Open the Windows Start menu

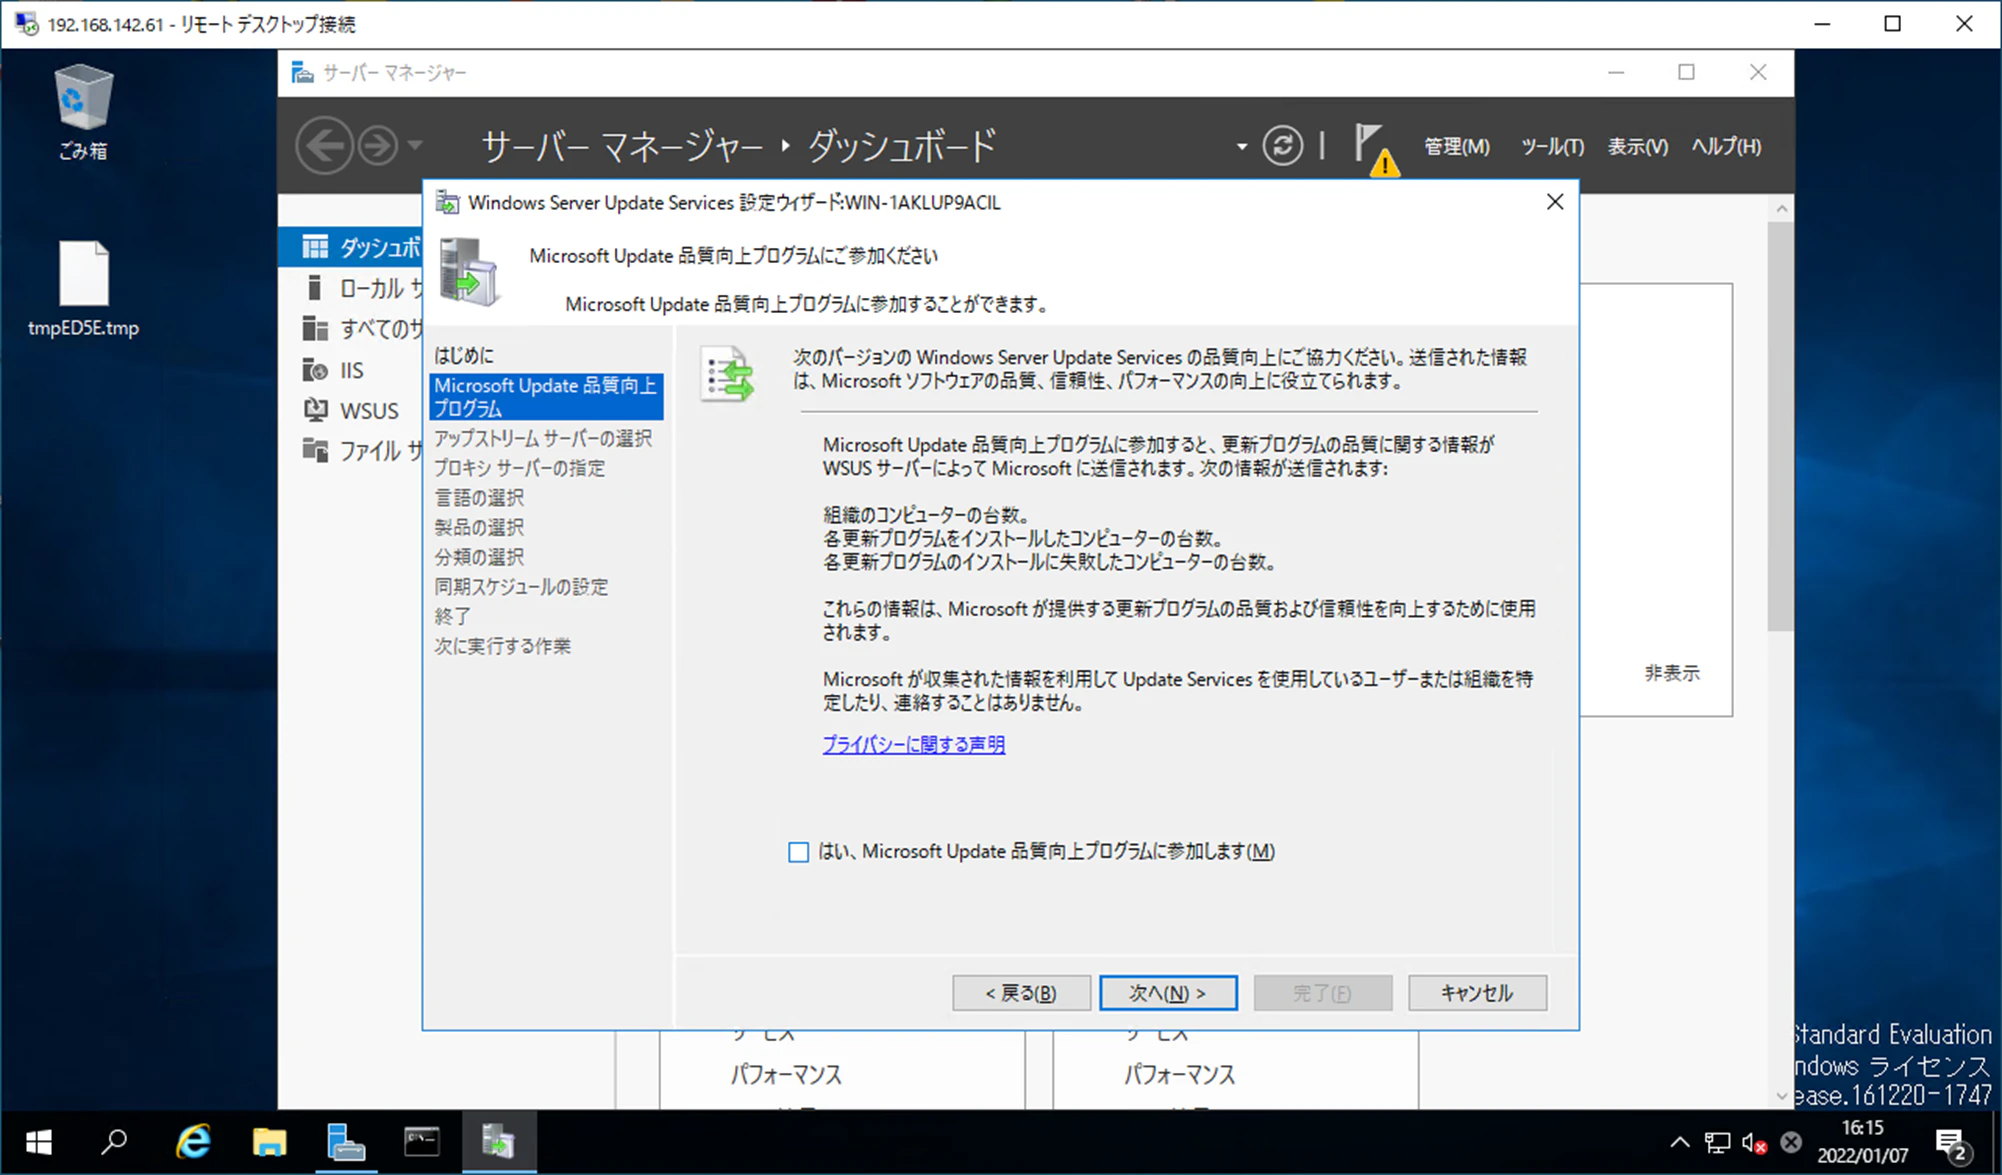point(38,1142)
